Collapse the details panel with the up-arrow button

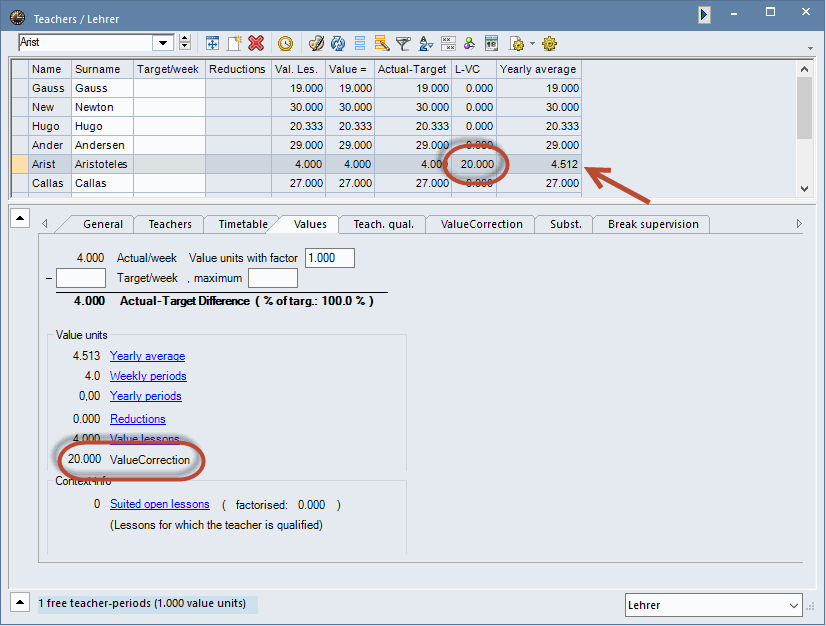[20, 218]
